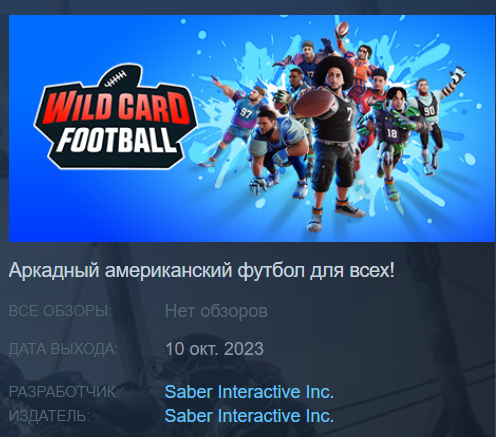
Task: Click the 'ИЗДАТЕЛЬ:' label
Action: [x=49, y=416]
